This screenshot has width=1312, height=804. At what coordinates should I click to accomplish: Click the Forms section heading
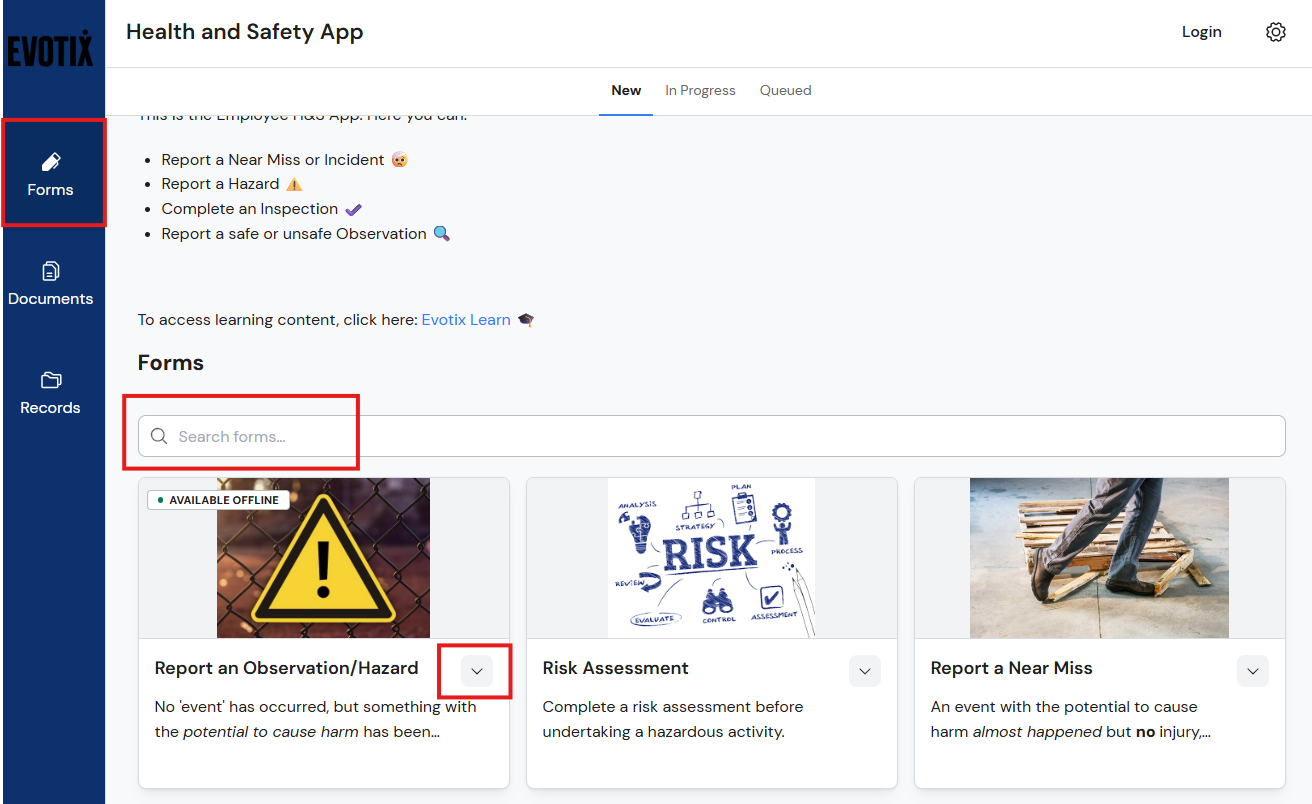click(x=171, y=363)
